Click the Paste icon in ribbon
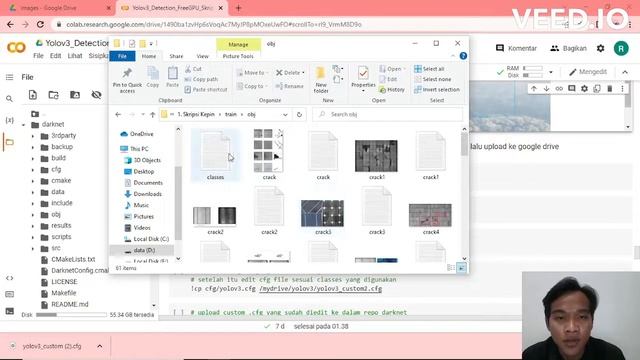The height and width of the screenshot is (360, 640). [173, 73]
